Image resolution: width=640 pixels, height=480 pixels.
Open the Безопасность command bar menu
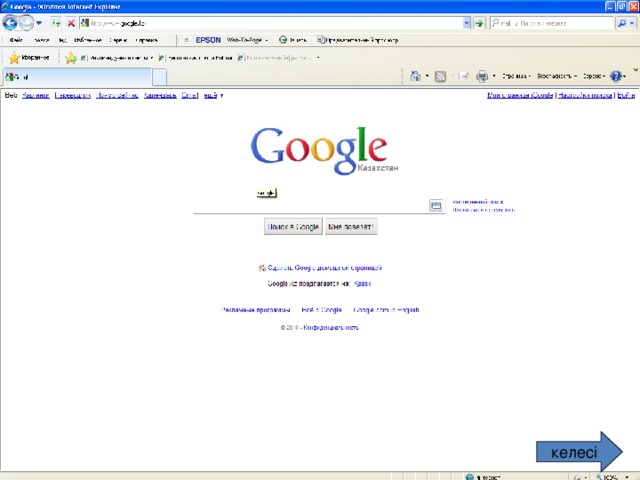557,76
